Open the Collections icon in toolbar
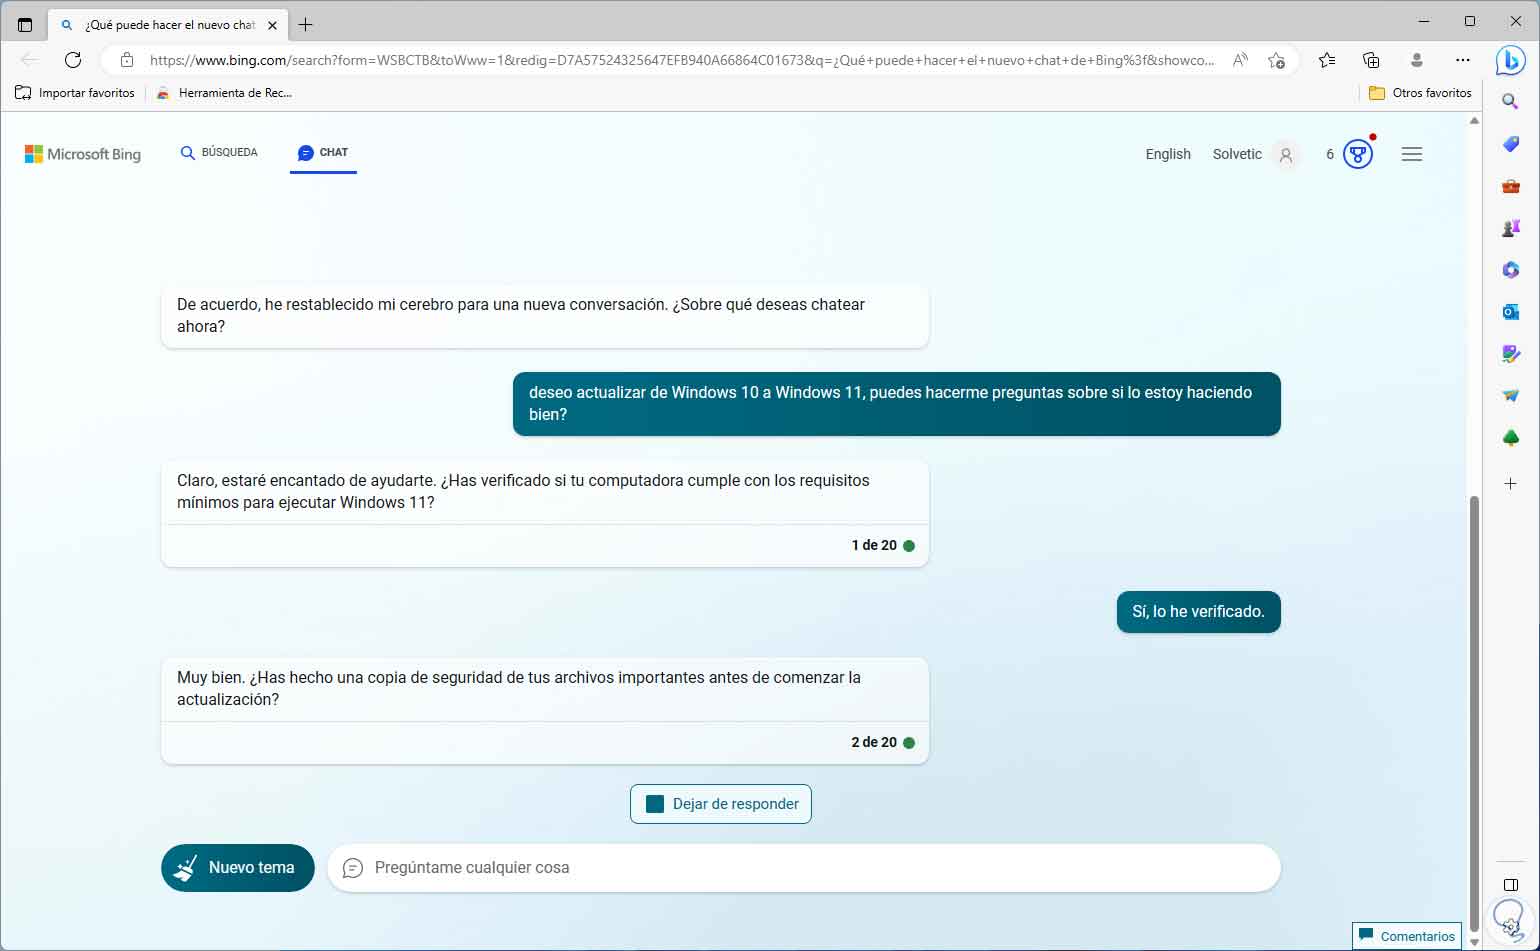Image resolution: width=1540 pixels, height=951 pixels. point(1371,60)
